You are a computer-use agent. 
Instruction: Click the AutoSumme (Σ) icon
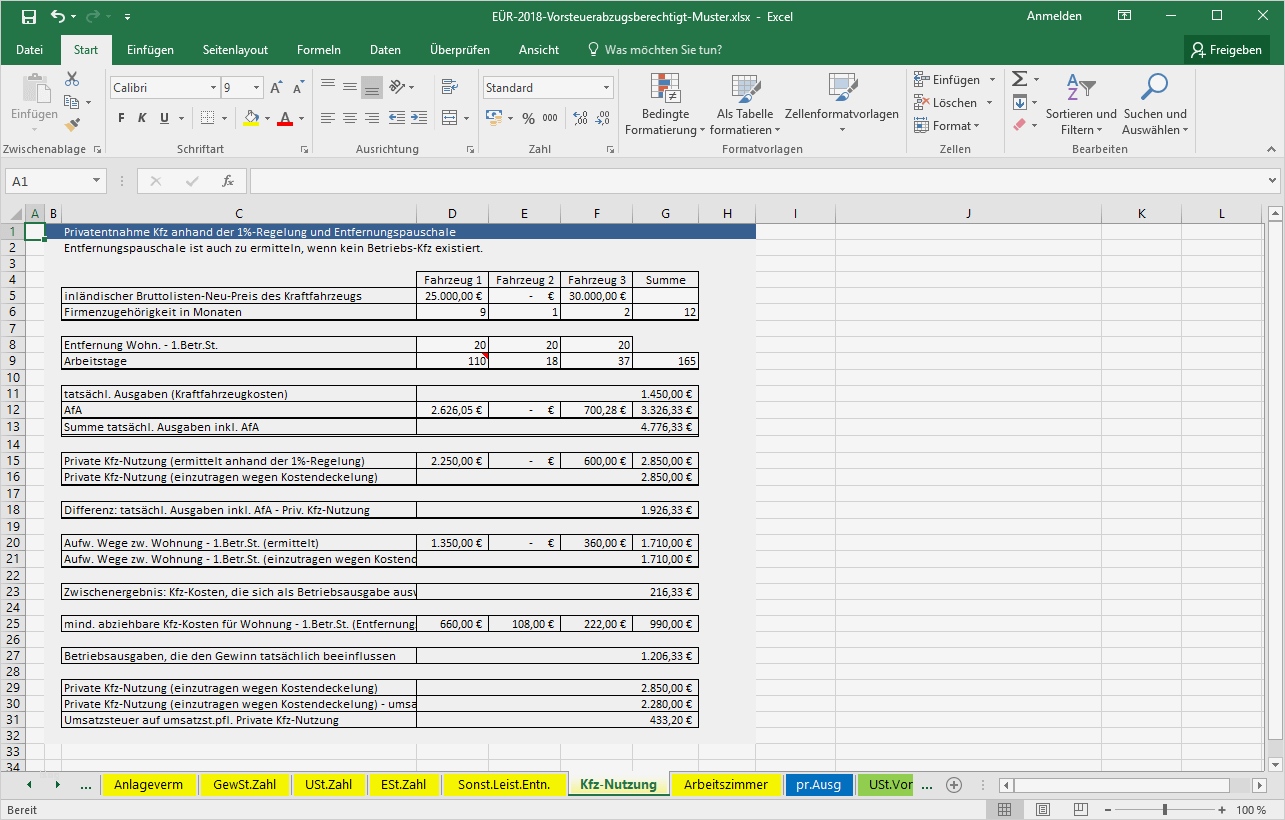pyautogui.click(x=1019, y=78)
